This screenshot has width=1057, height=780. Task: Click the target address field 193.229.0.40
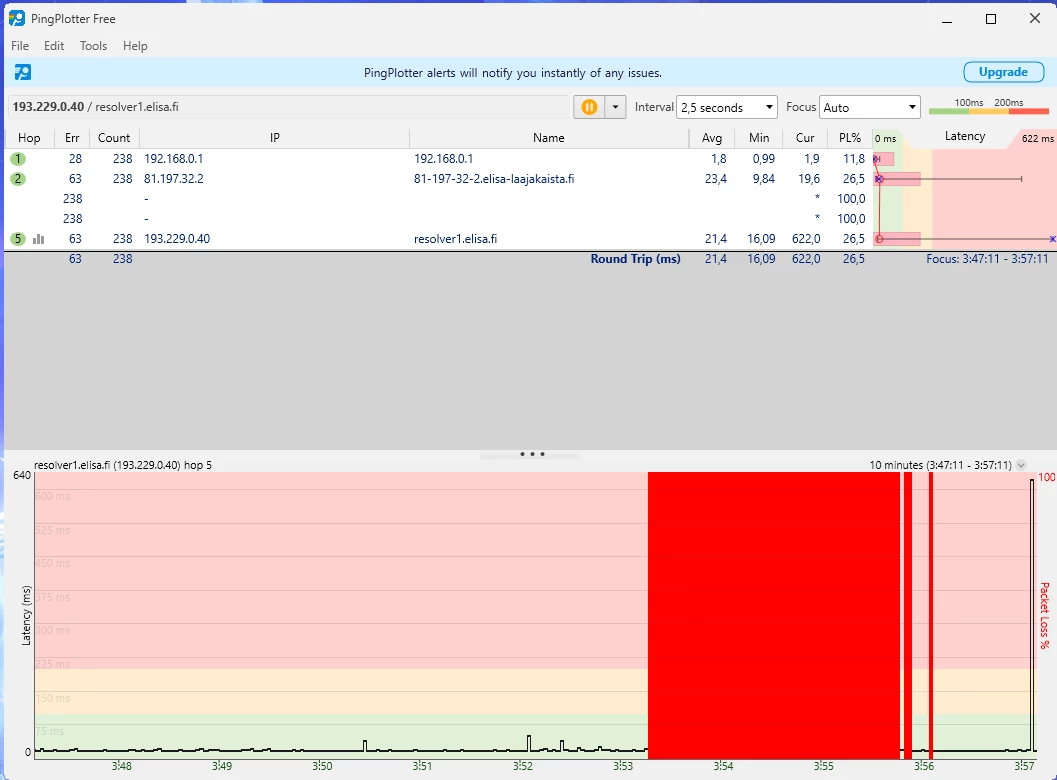point(289,107)
